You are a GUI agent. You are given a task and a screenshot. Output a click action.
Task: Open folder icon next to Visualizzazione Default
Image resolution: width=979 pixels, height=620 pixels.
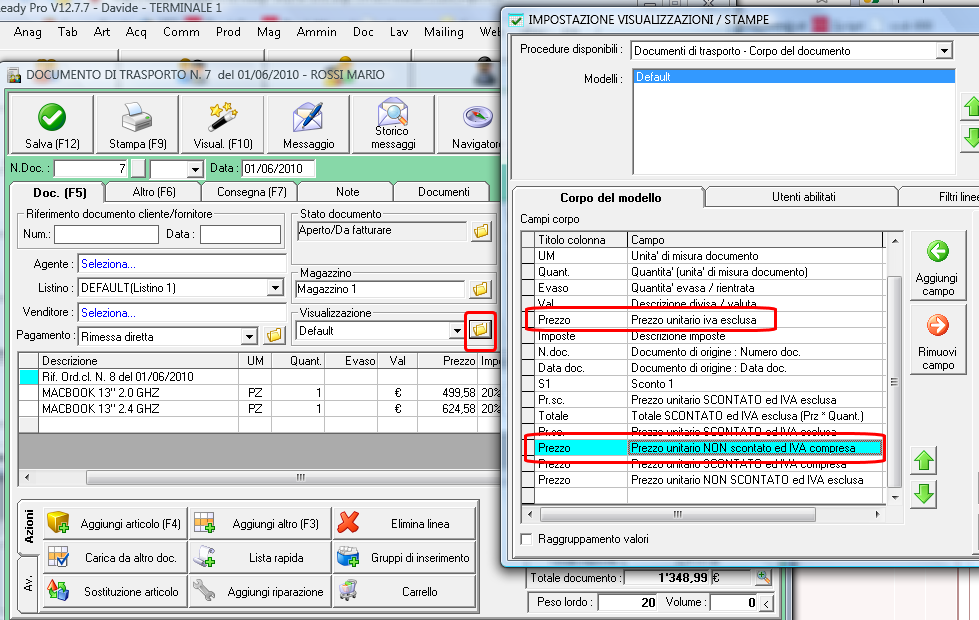click(x=480, y=330)
